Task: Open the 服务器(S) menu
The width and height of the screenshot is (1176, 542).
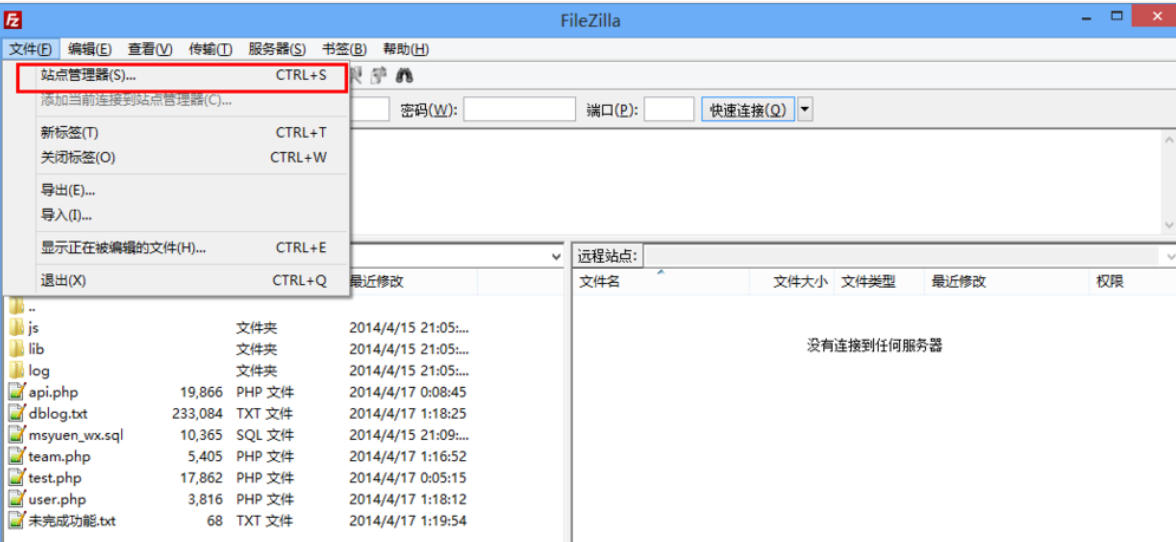Action: 277,49
